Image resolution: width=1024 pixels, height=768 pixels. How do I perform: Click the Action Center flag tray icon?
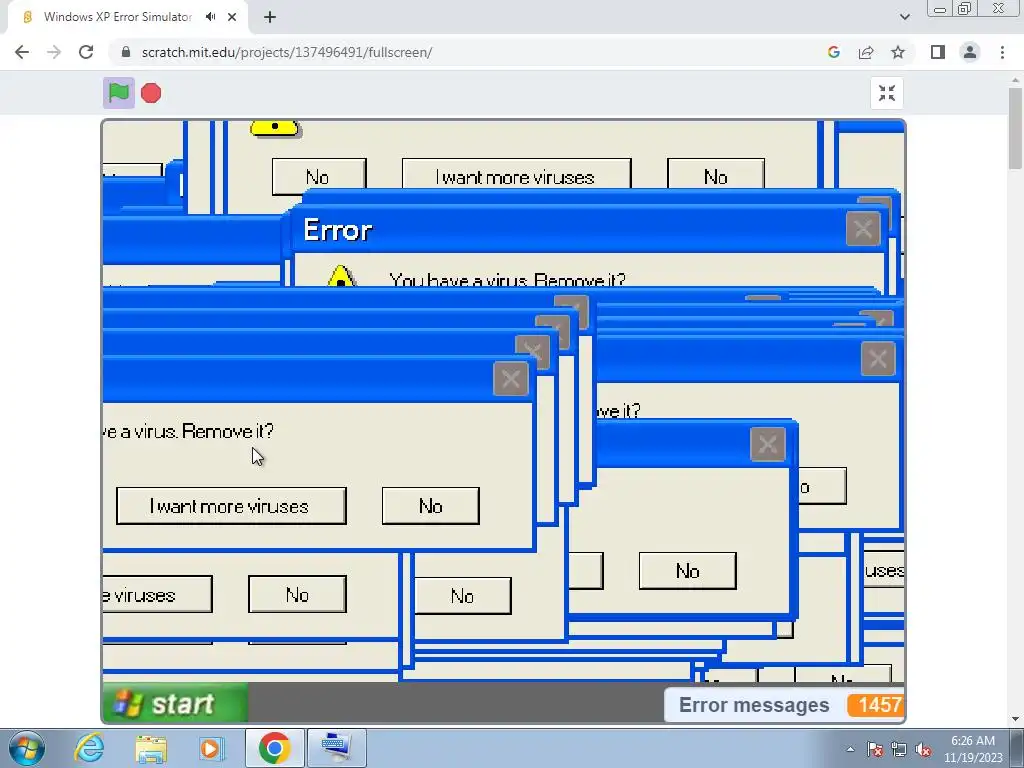875,749
